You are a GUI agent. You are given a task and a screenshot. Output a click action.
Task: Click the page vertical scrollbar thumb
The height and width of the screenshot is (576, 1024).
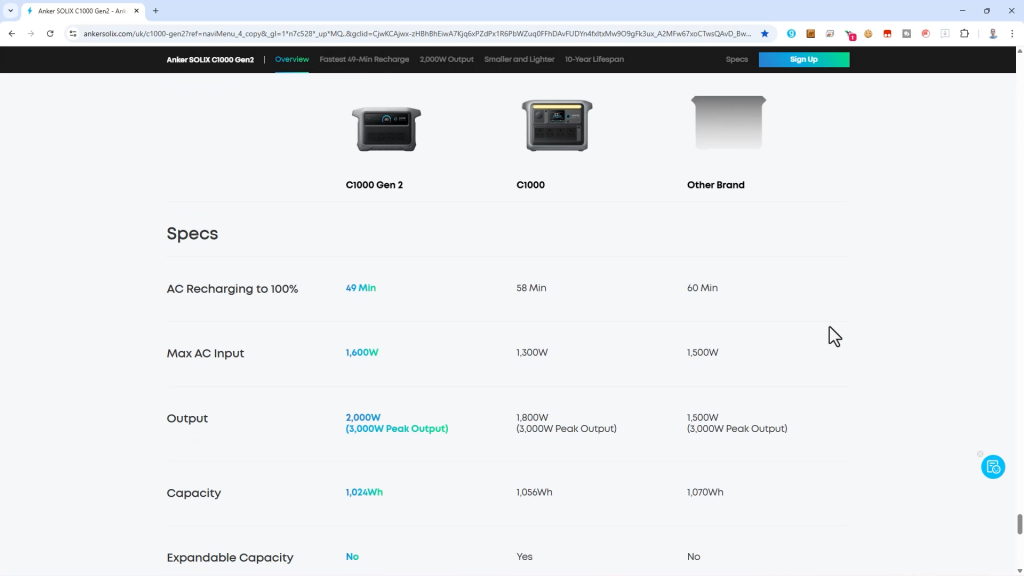coord(1019,524)
